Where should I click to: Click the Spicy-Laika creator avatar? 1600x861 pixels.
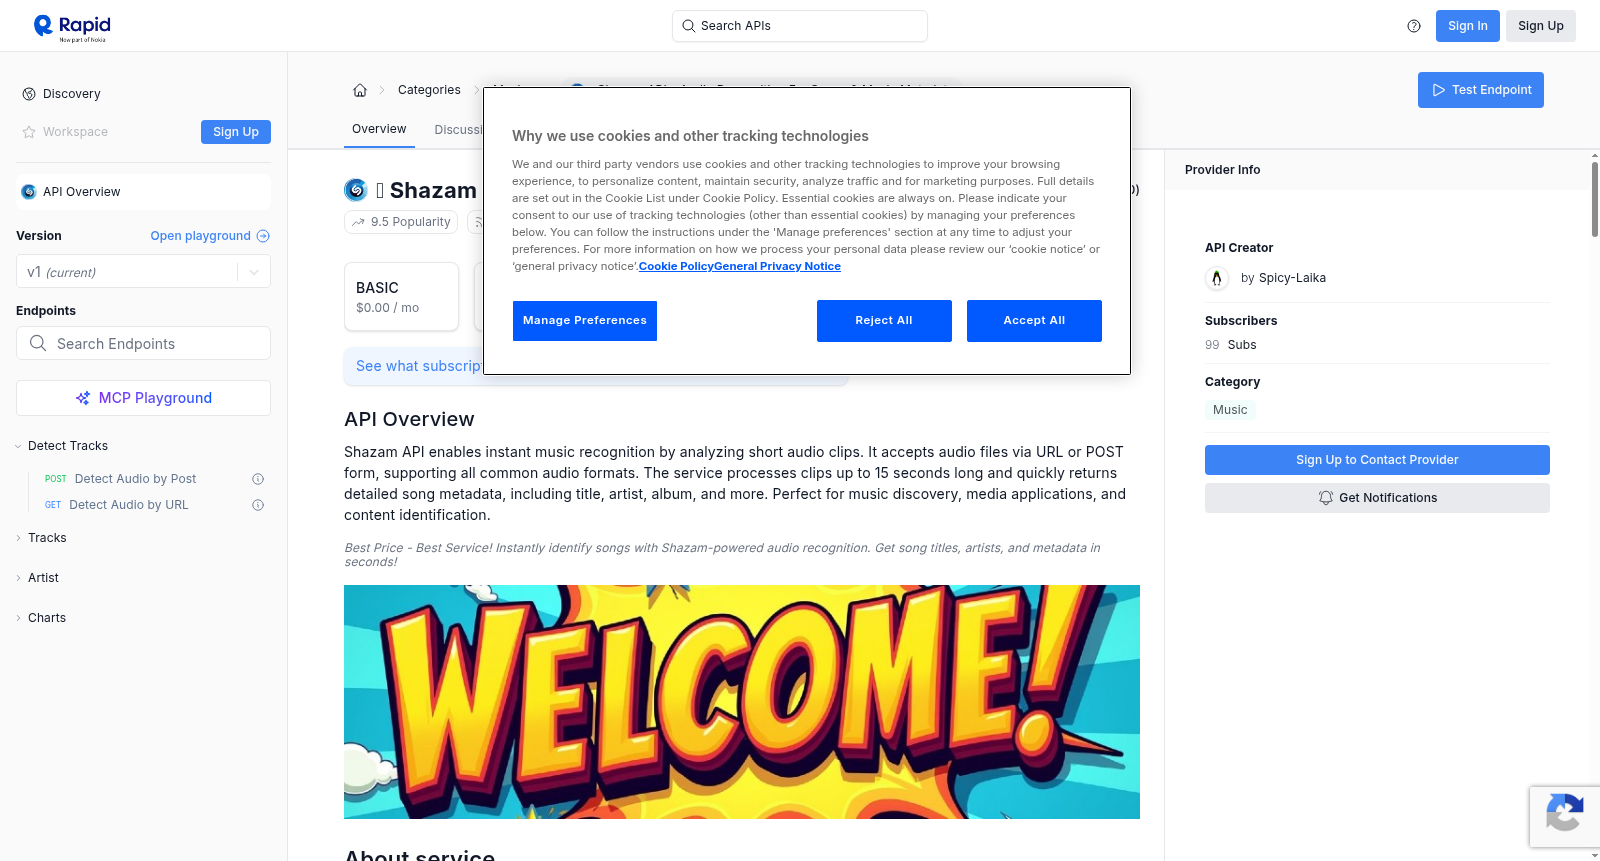pos(1217,278)
